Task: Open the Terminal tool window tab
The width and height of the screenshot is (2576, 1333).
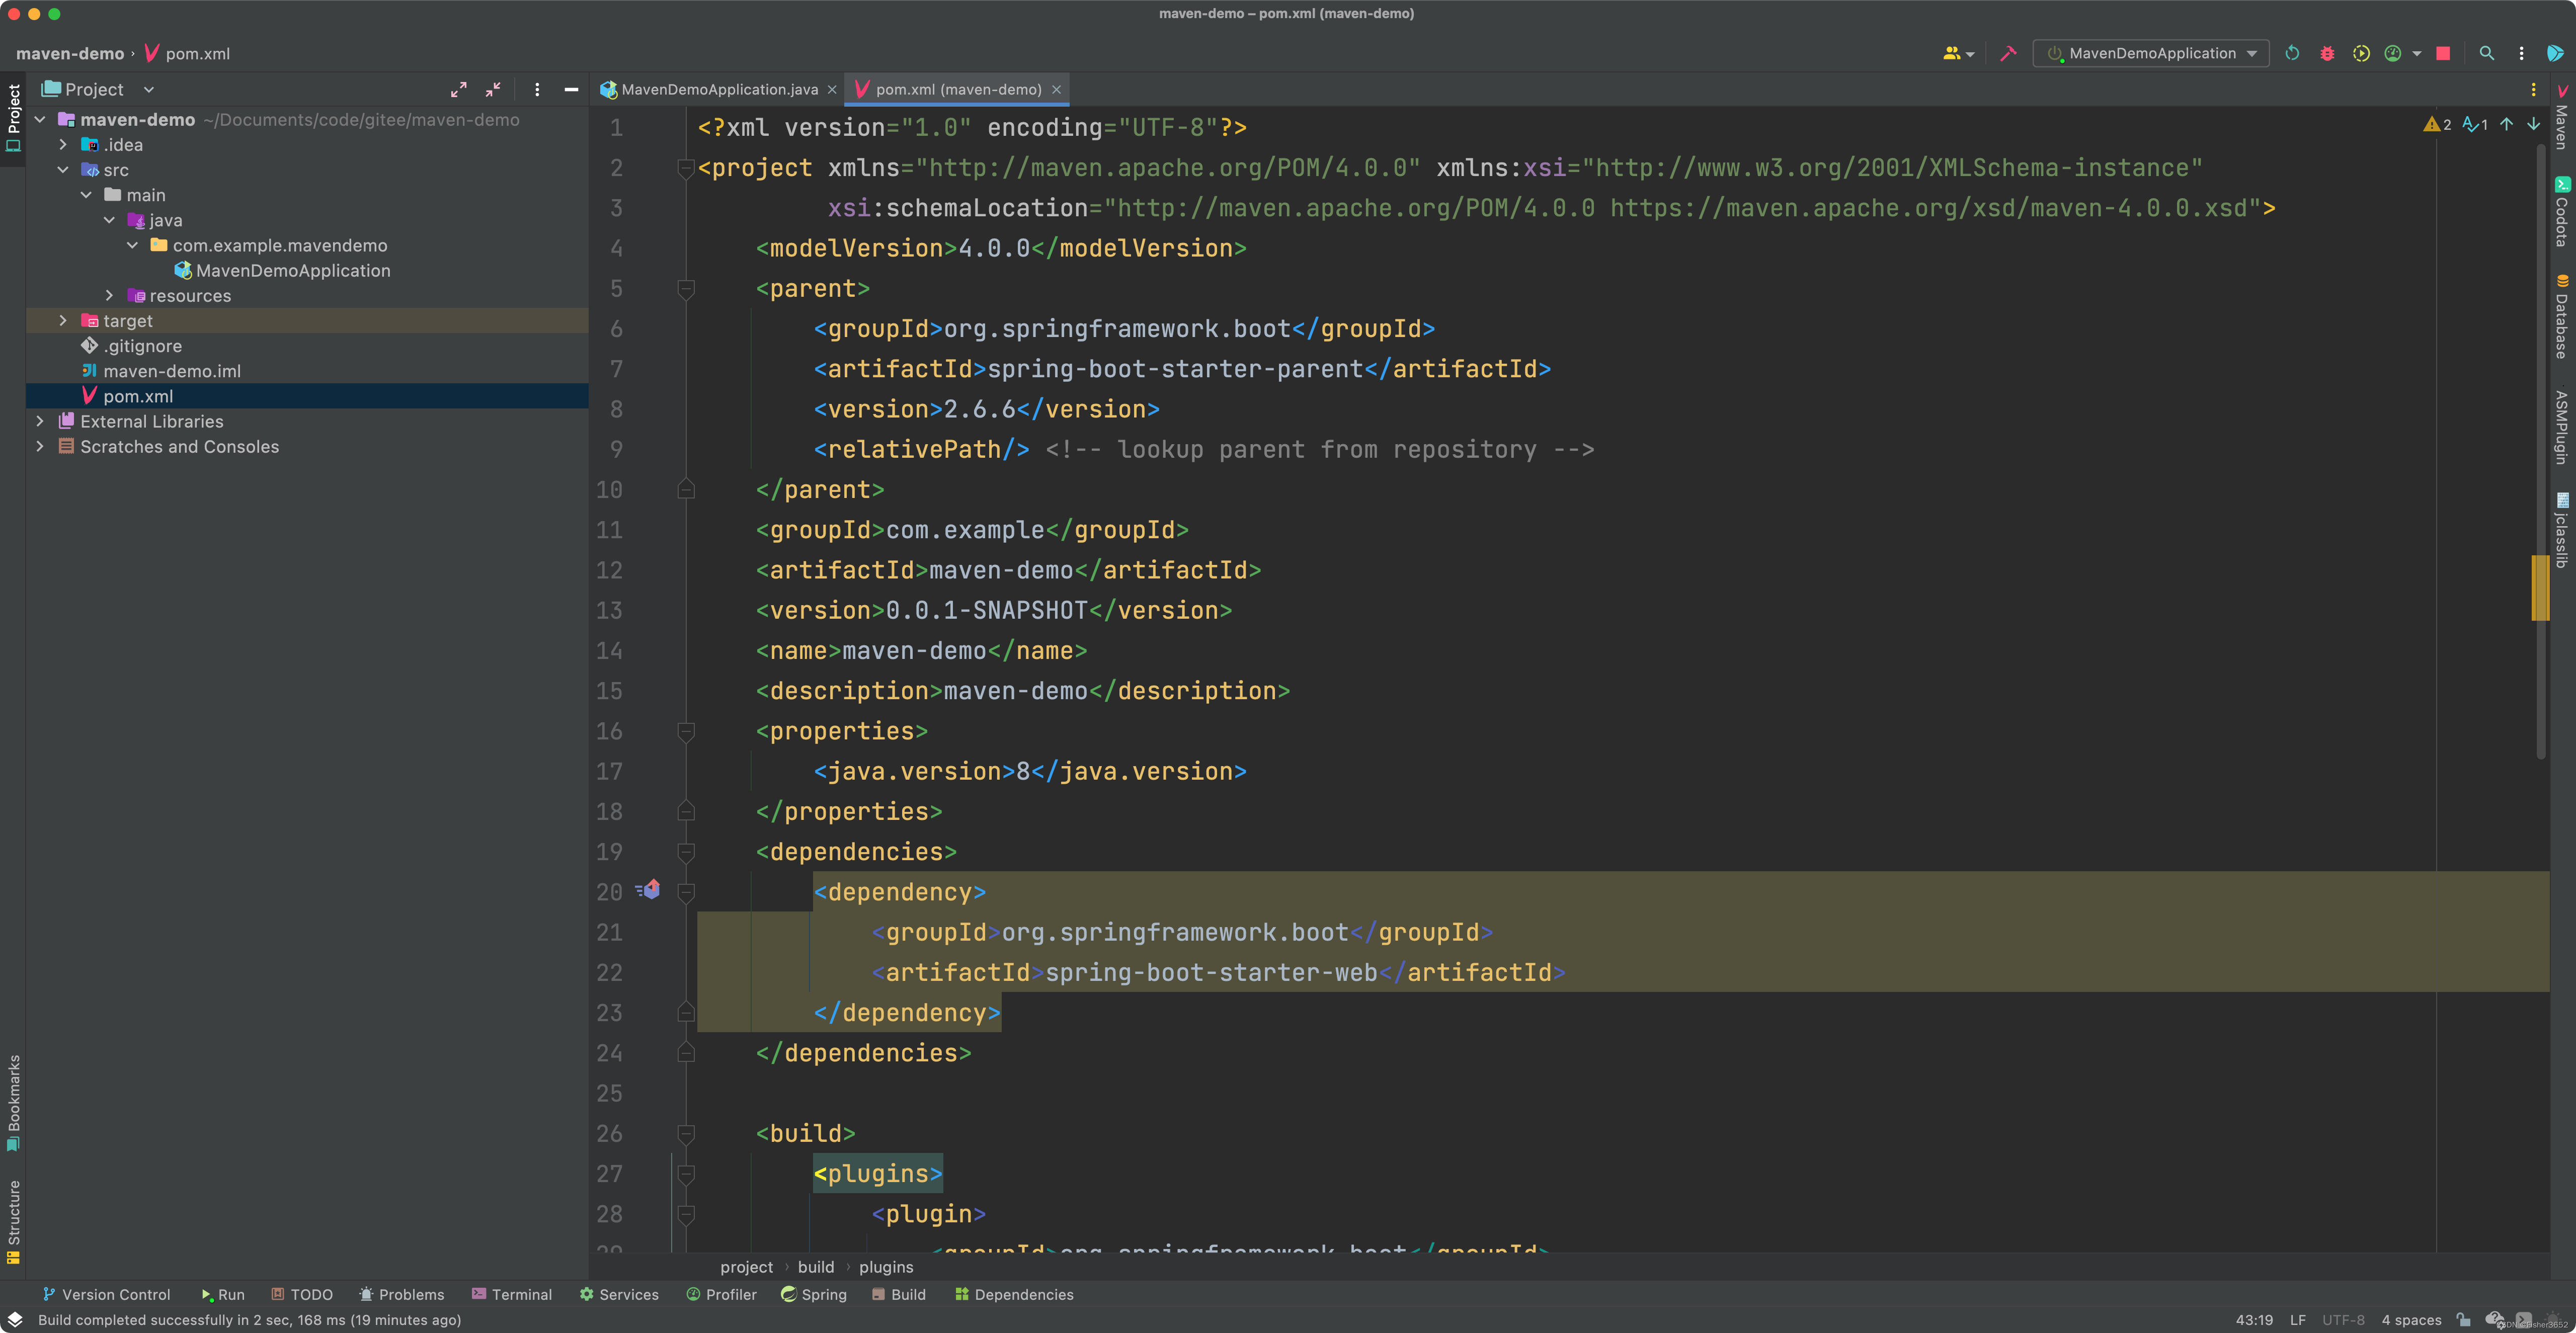Action: point(512,1294)
